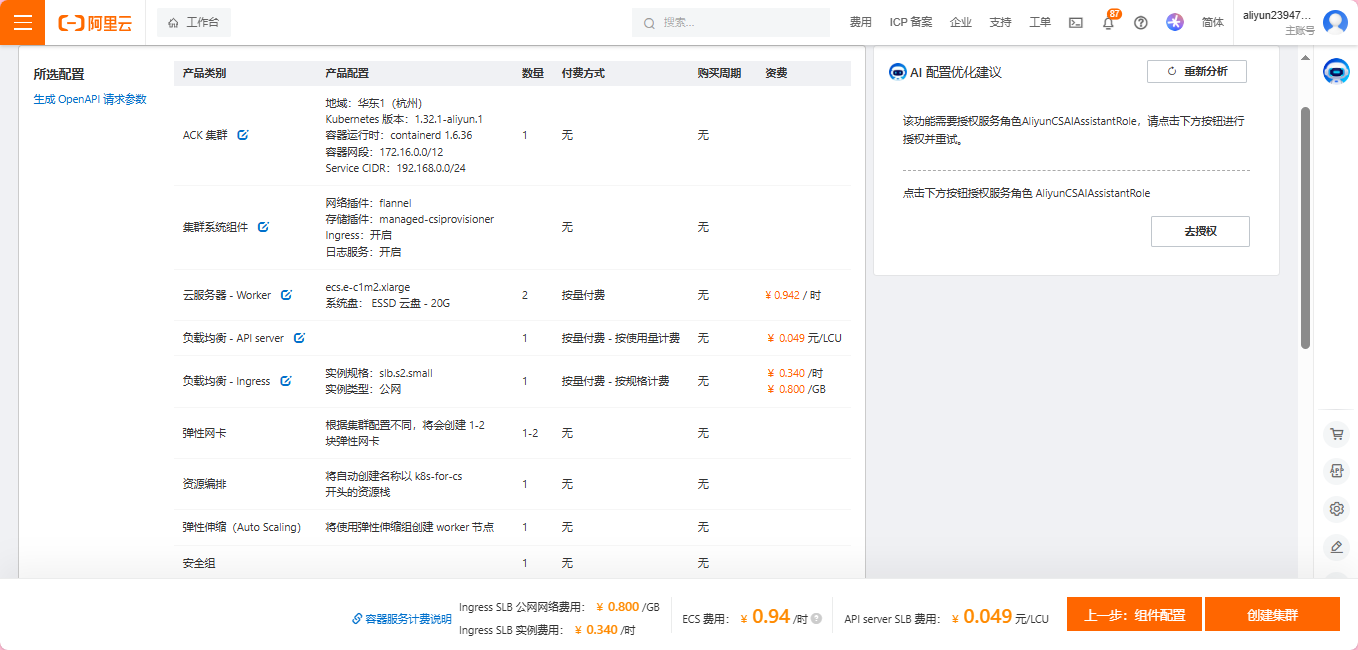The width and height of the screenshot is (1358, 650).
Task: Click the 安全组 row label
Action: click(x=199, y=563)
